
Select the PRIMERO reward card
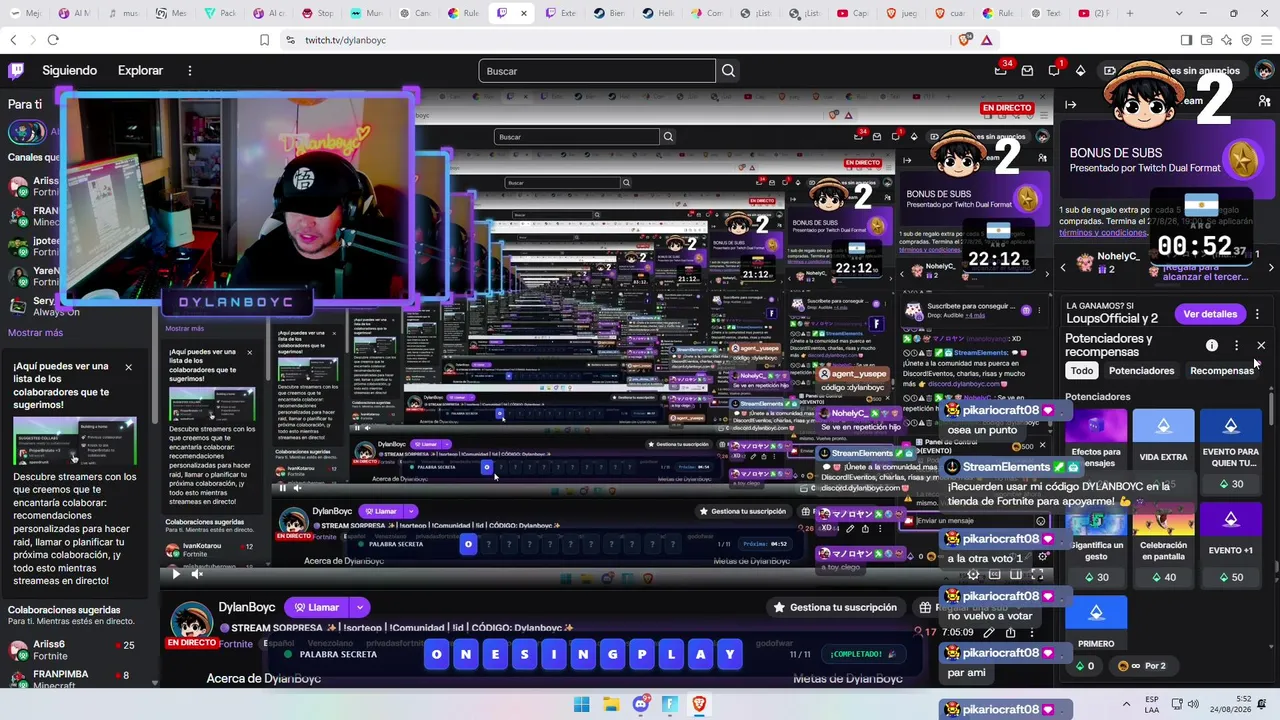pyautogui.click(x=1096, y=623)
